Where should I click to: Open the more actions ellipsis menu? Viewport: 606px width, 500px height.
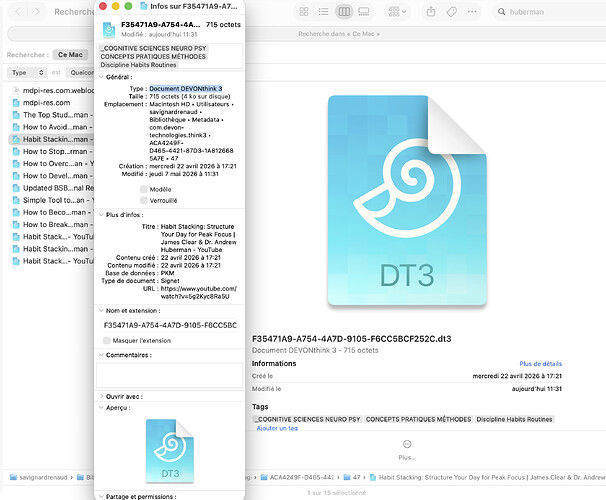[472, 12]
